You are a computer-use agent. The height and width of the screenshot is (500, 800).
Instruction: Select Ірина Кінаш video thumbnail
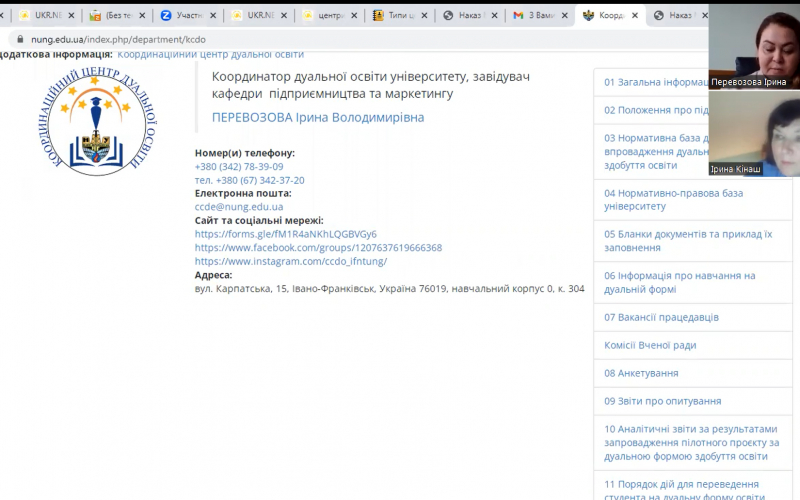tap(754, 134)
